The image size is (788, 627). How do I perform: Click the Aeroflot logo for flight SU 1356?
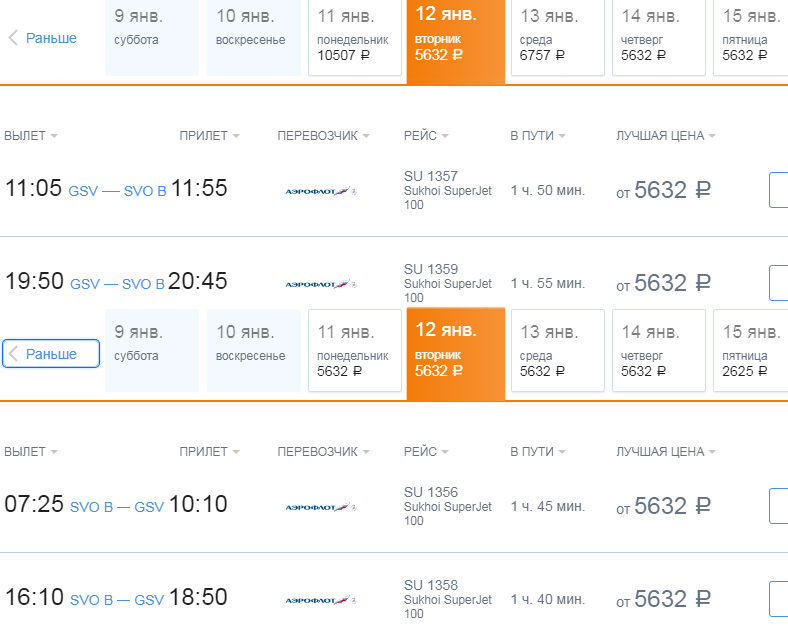(x=321, y=507)
